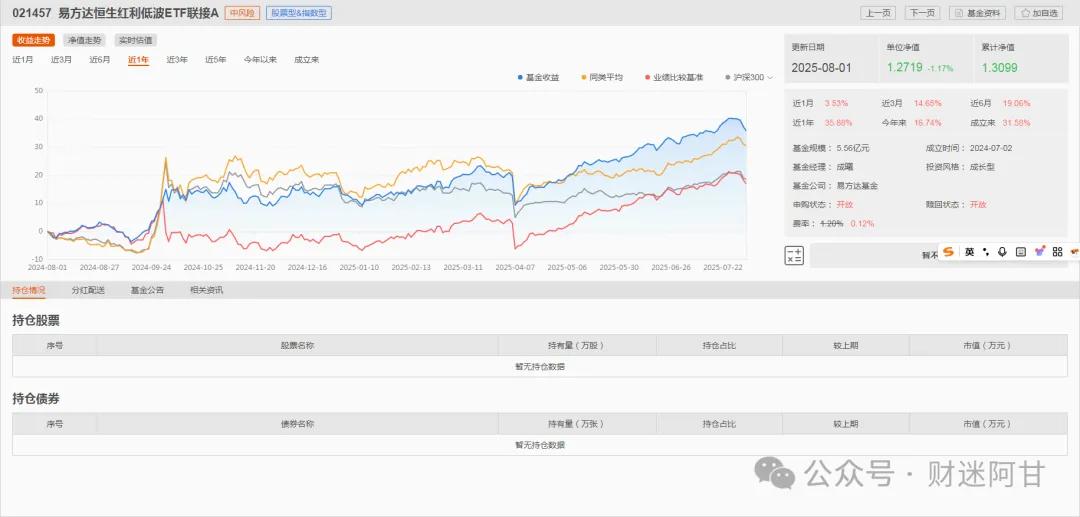Click 债券名称 column header in bond table
The image size is (1080, 517).
point(298,424)
